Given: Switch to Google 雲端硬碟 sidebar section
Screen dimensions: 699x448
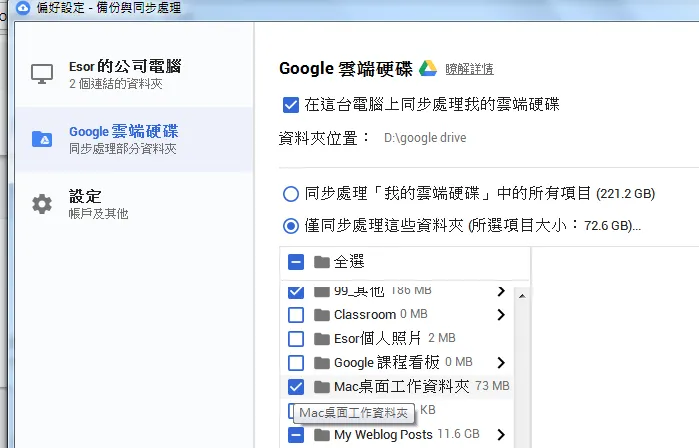Looking at the screenshot, I should point(134,139).
